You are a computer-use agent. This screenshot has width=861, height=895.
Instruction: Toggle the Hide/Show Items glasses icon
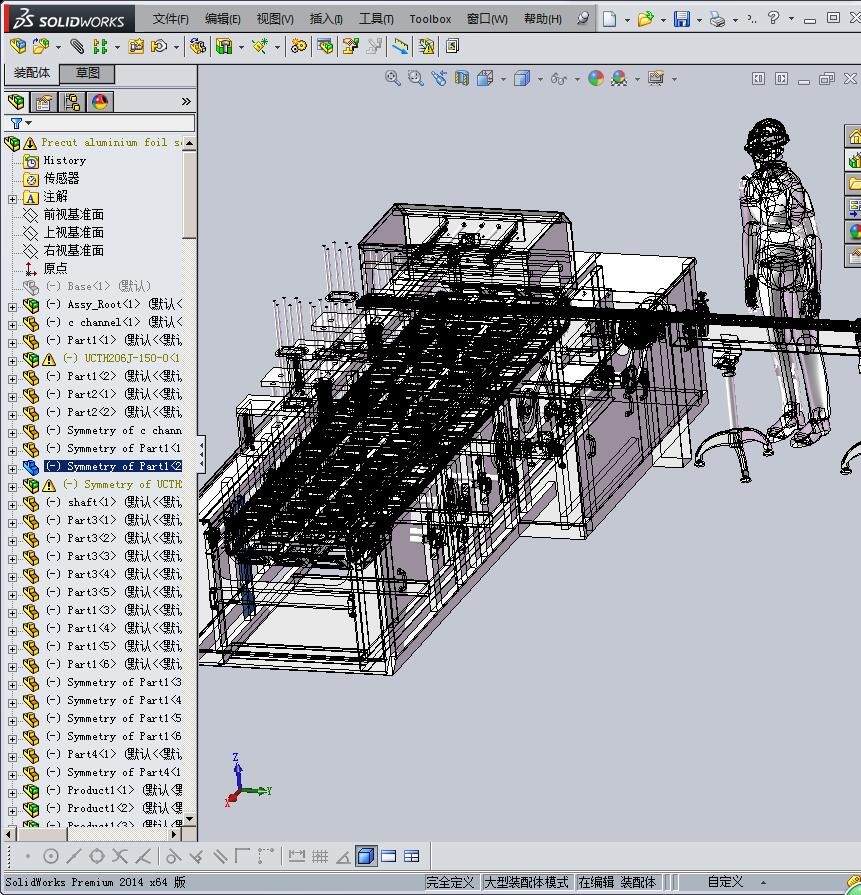[559, 78]
